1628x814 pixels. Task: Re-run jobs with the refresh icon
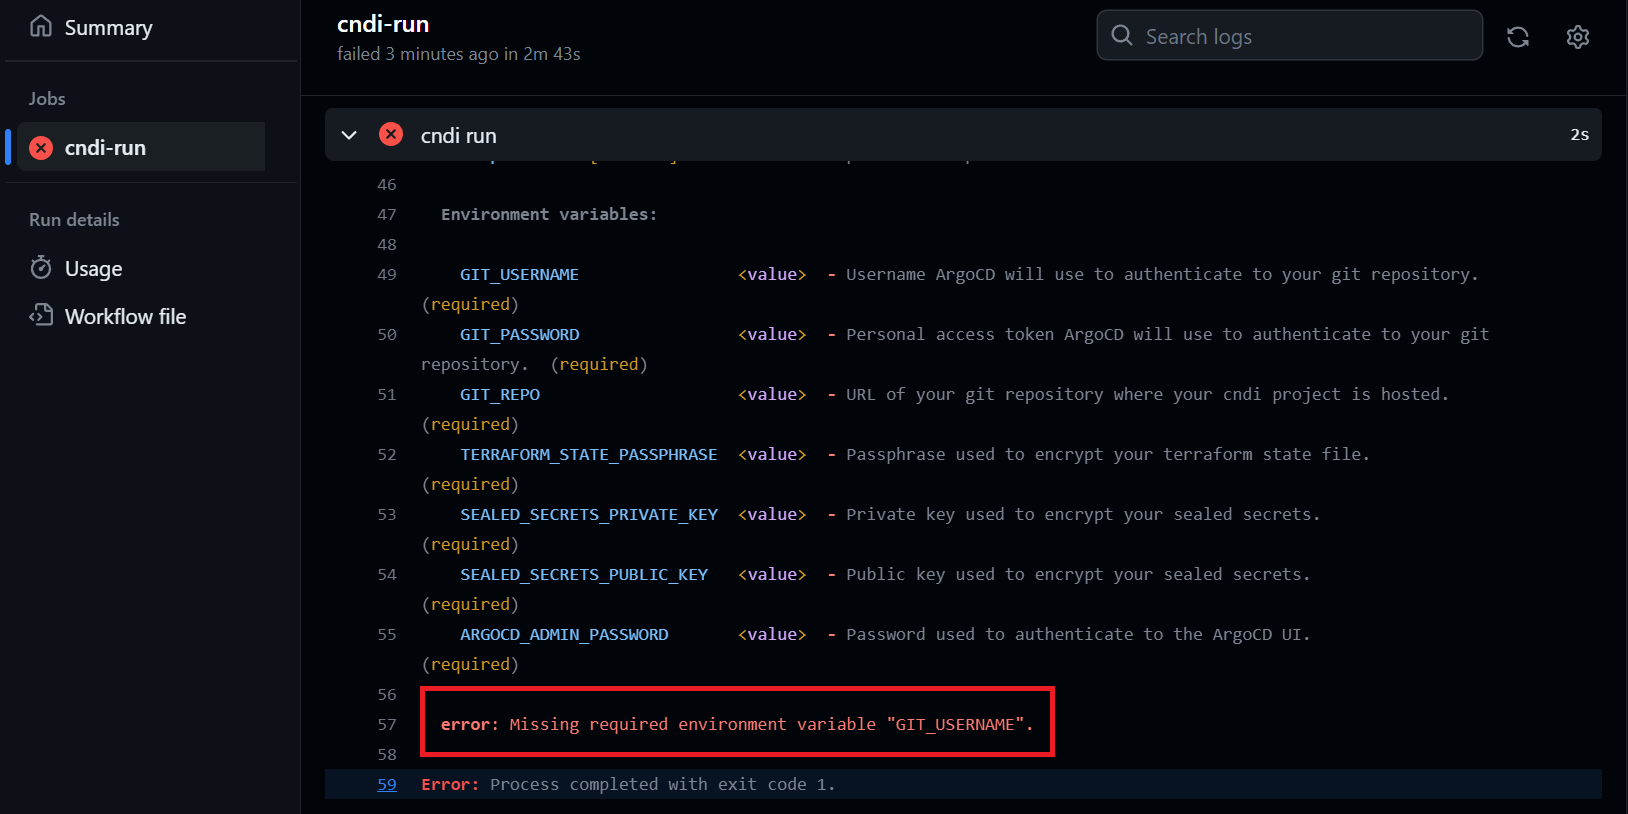[x=1518, y=37]
